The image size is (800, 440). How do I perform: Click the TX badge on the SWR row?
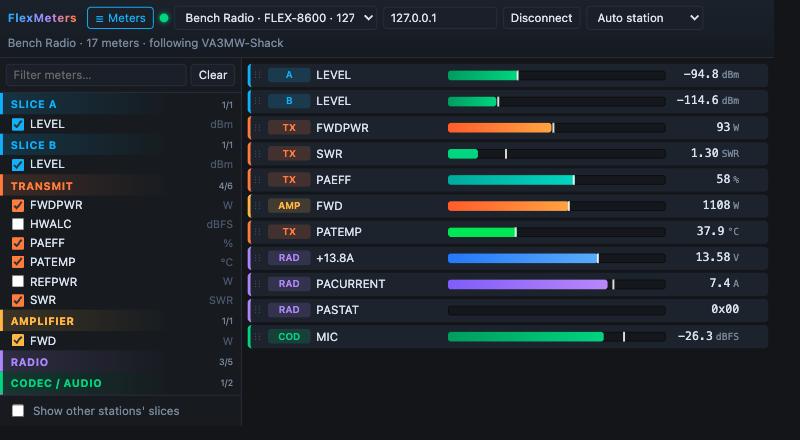[x=289, y=154]
